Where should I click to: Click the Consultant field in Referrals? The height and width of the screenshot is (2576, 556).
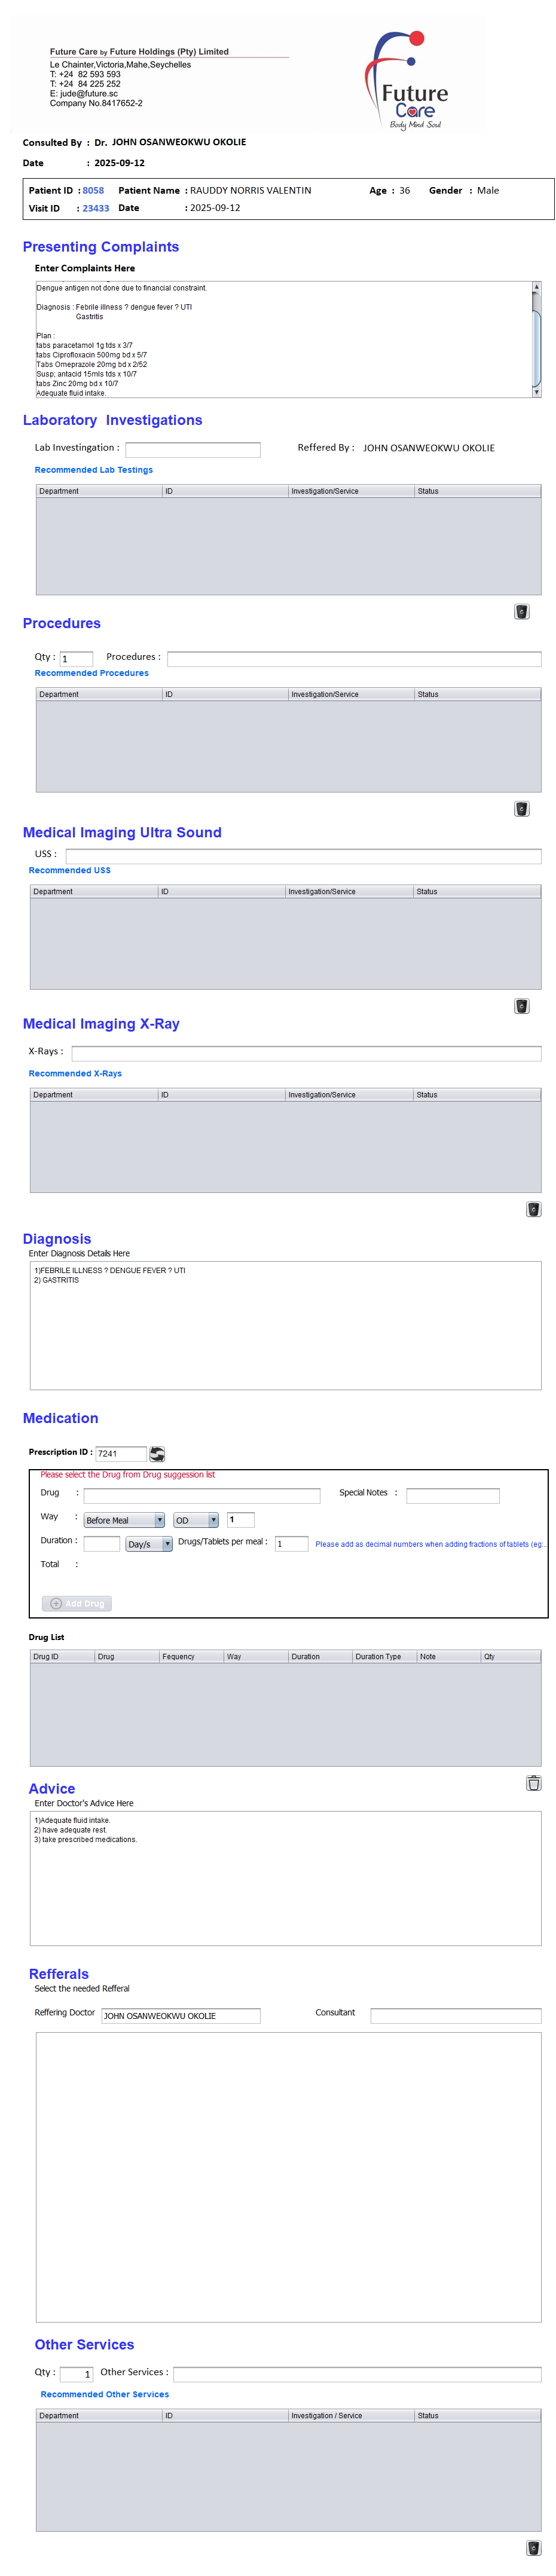pyautogui.click(x=455, y=2015)
